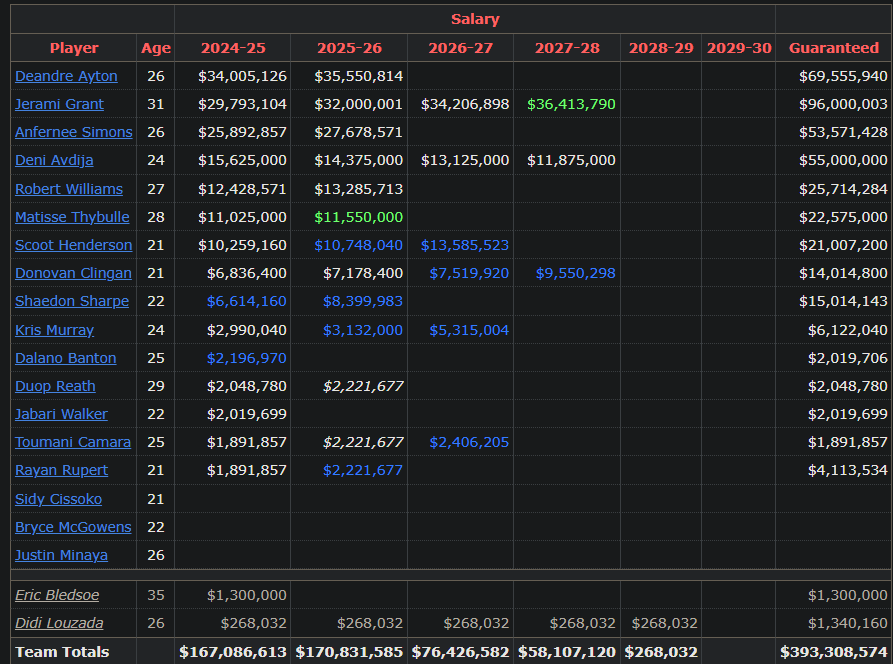Click the Salary group header
The height and width of the screenshot is (664, 893).
click(x=475, y=19)
